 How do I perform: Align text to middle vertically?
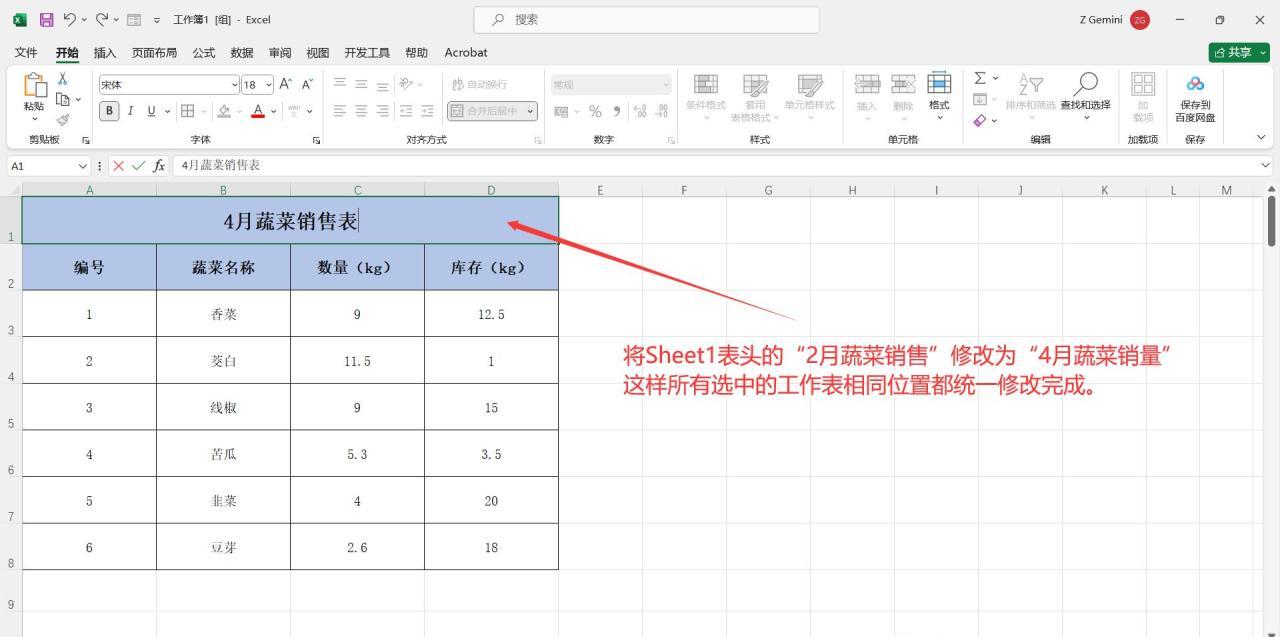pos(361,84)
